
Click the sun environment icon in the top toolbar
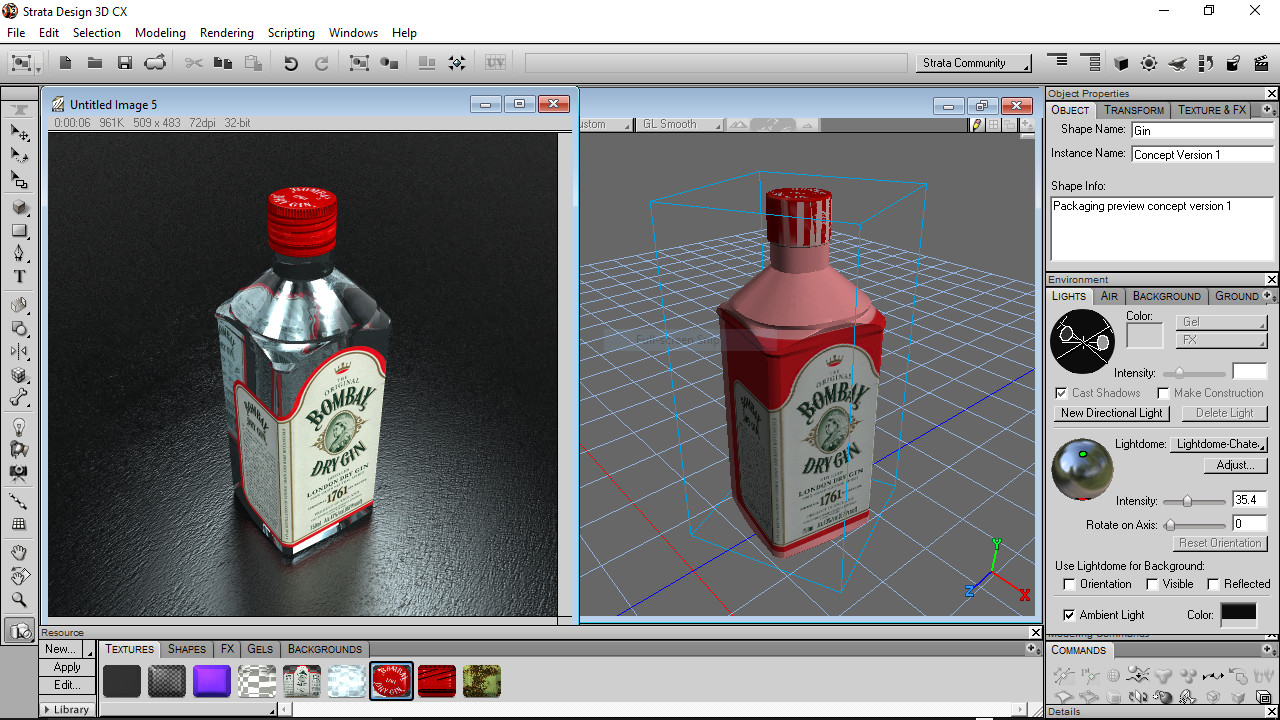[x=1148, y=63]
